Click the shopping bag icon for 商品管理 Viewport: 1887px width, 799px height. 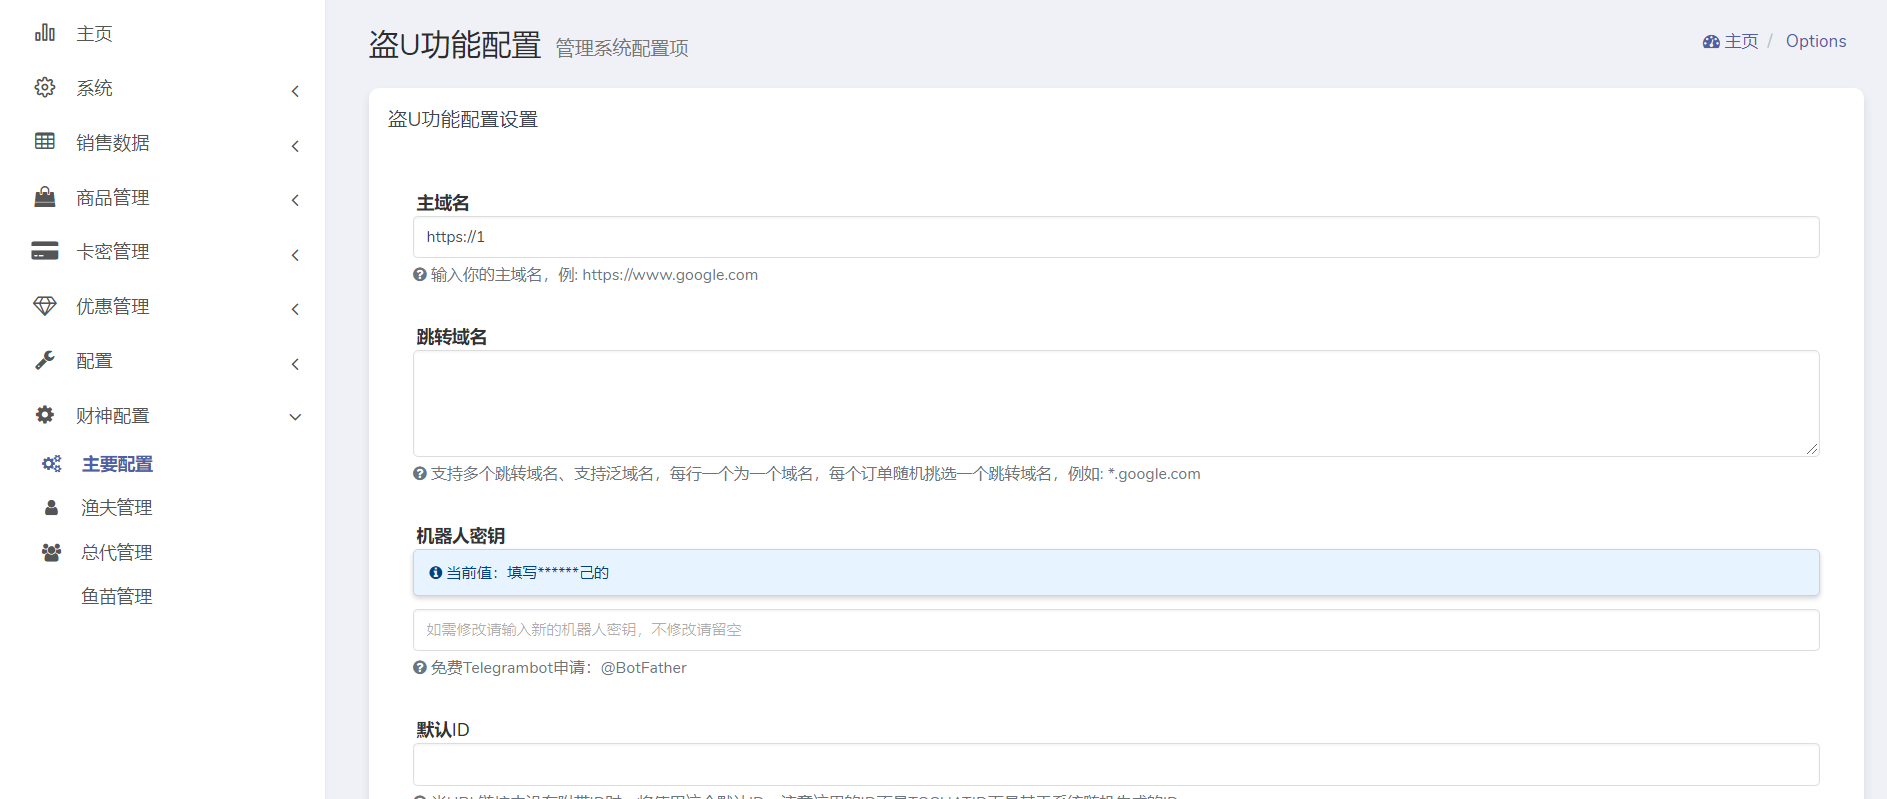45,197
